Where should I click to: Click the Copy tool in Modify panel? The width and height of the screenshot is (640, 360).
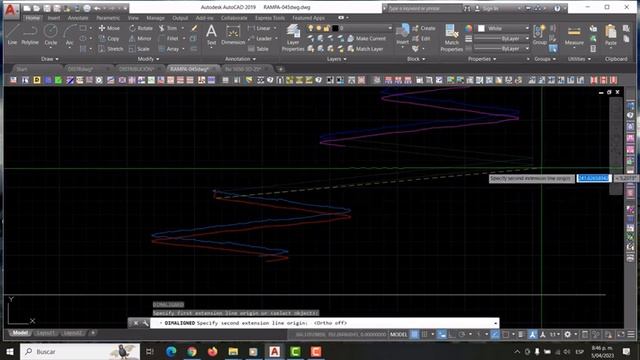[x=109, y=38]
